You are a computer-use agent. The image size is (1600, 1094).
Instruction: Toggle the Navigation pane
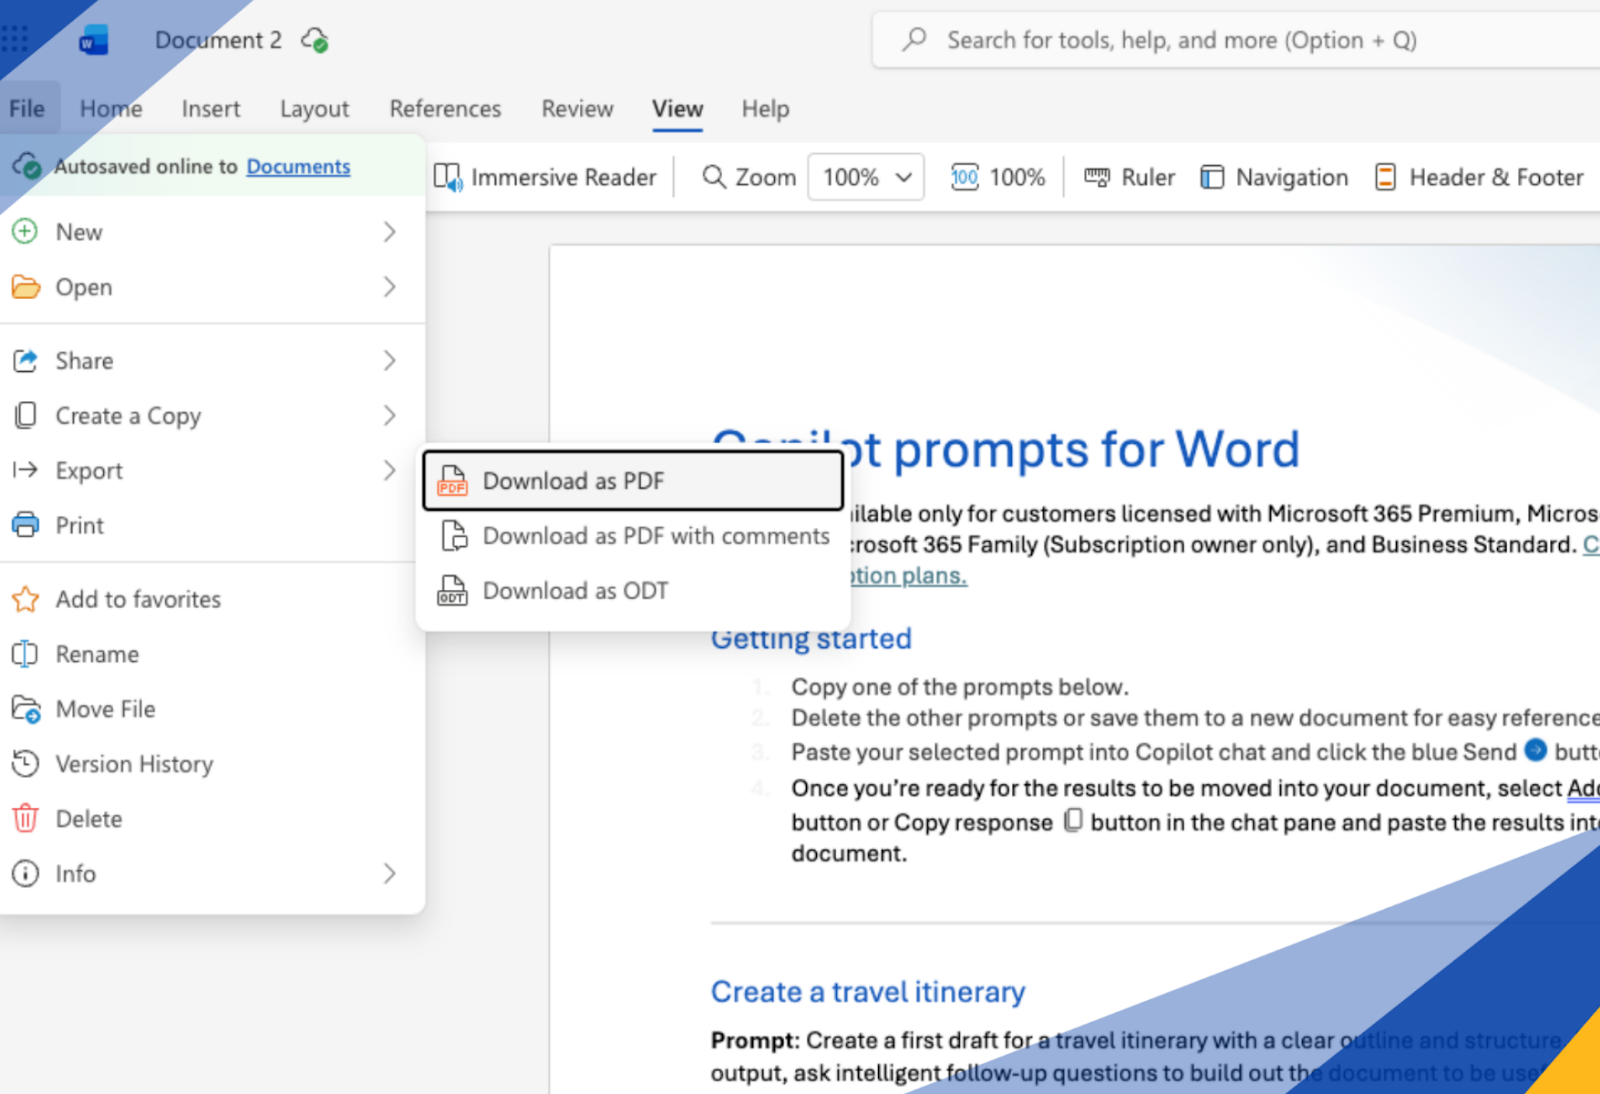coord(1274,177)
